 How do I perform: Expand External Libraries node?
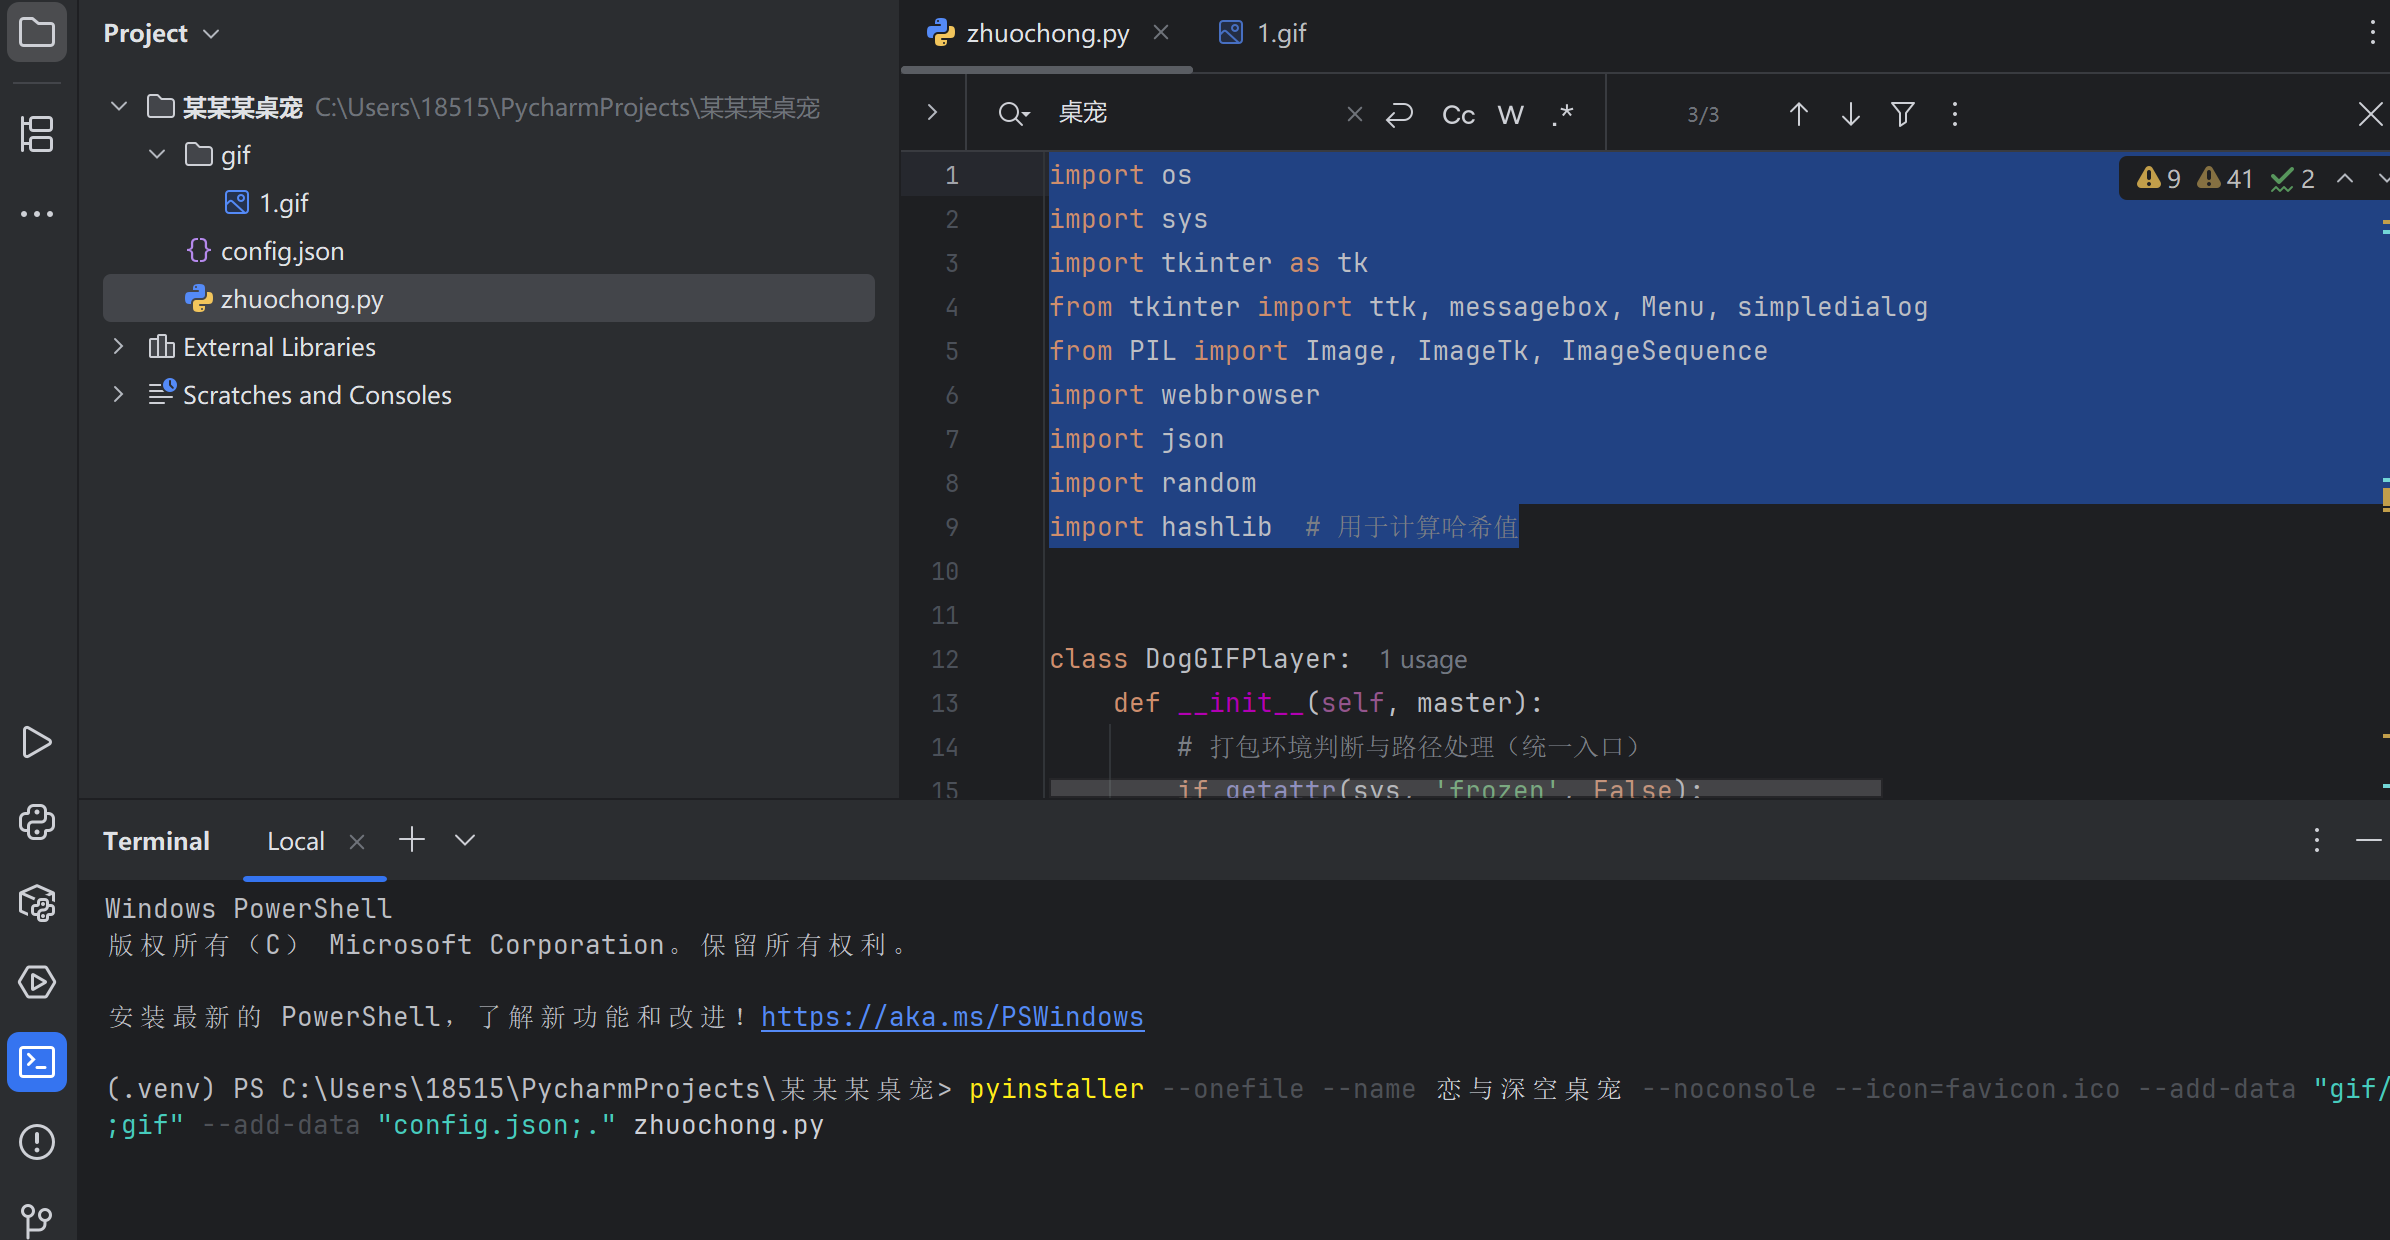[x=117, y=346]
